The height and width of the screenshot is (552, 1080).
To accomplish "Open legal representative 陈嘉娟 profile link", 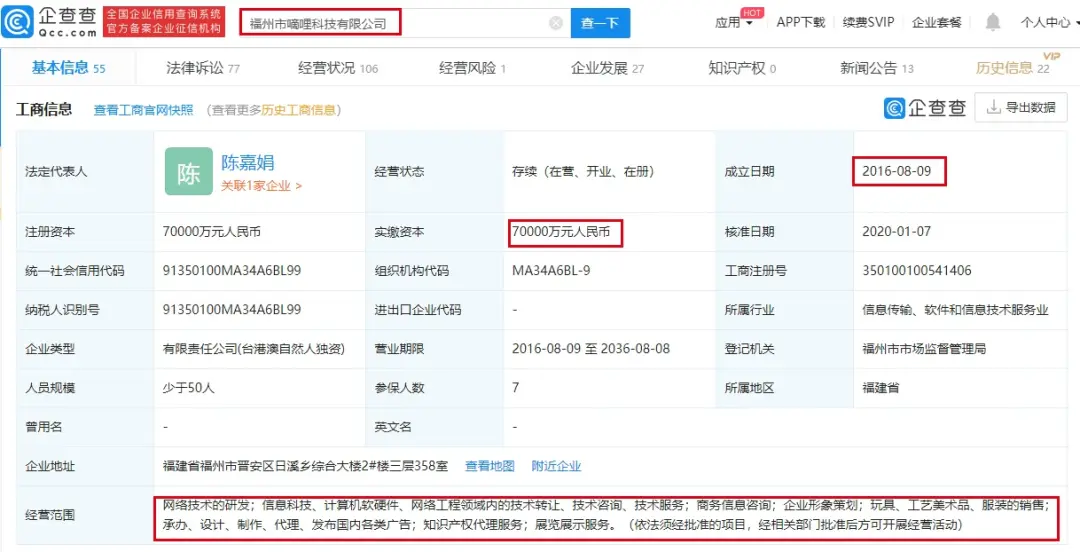I will [x=247, y=163].
